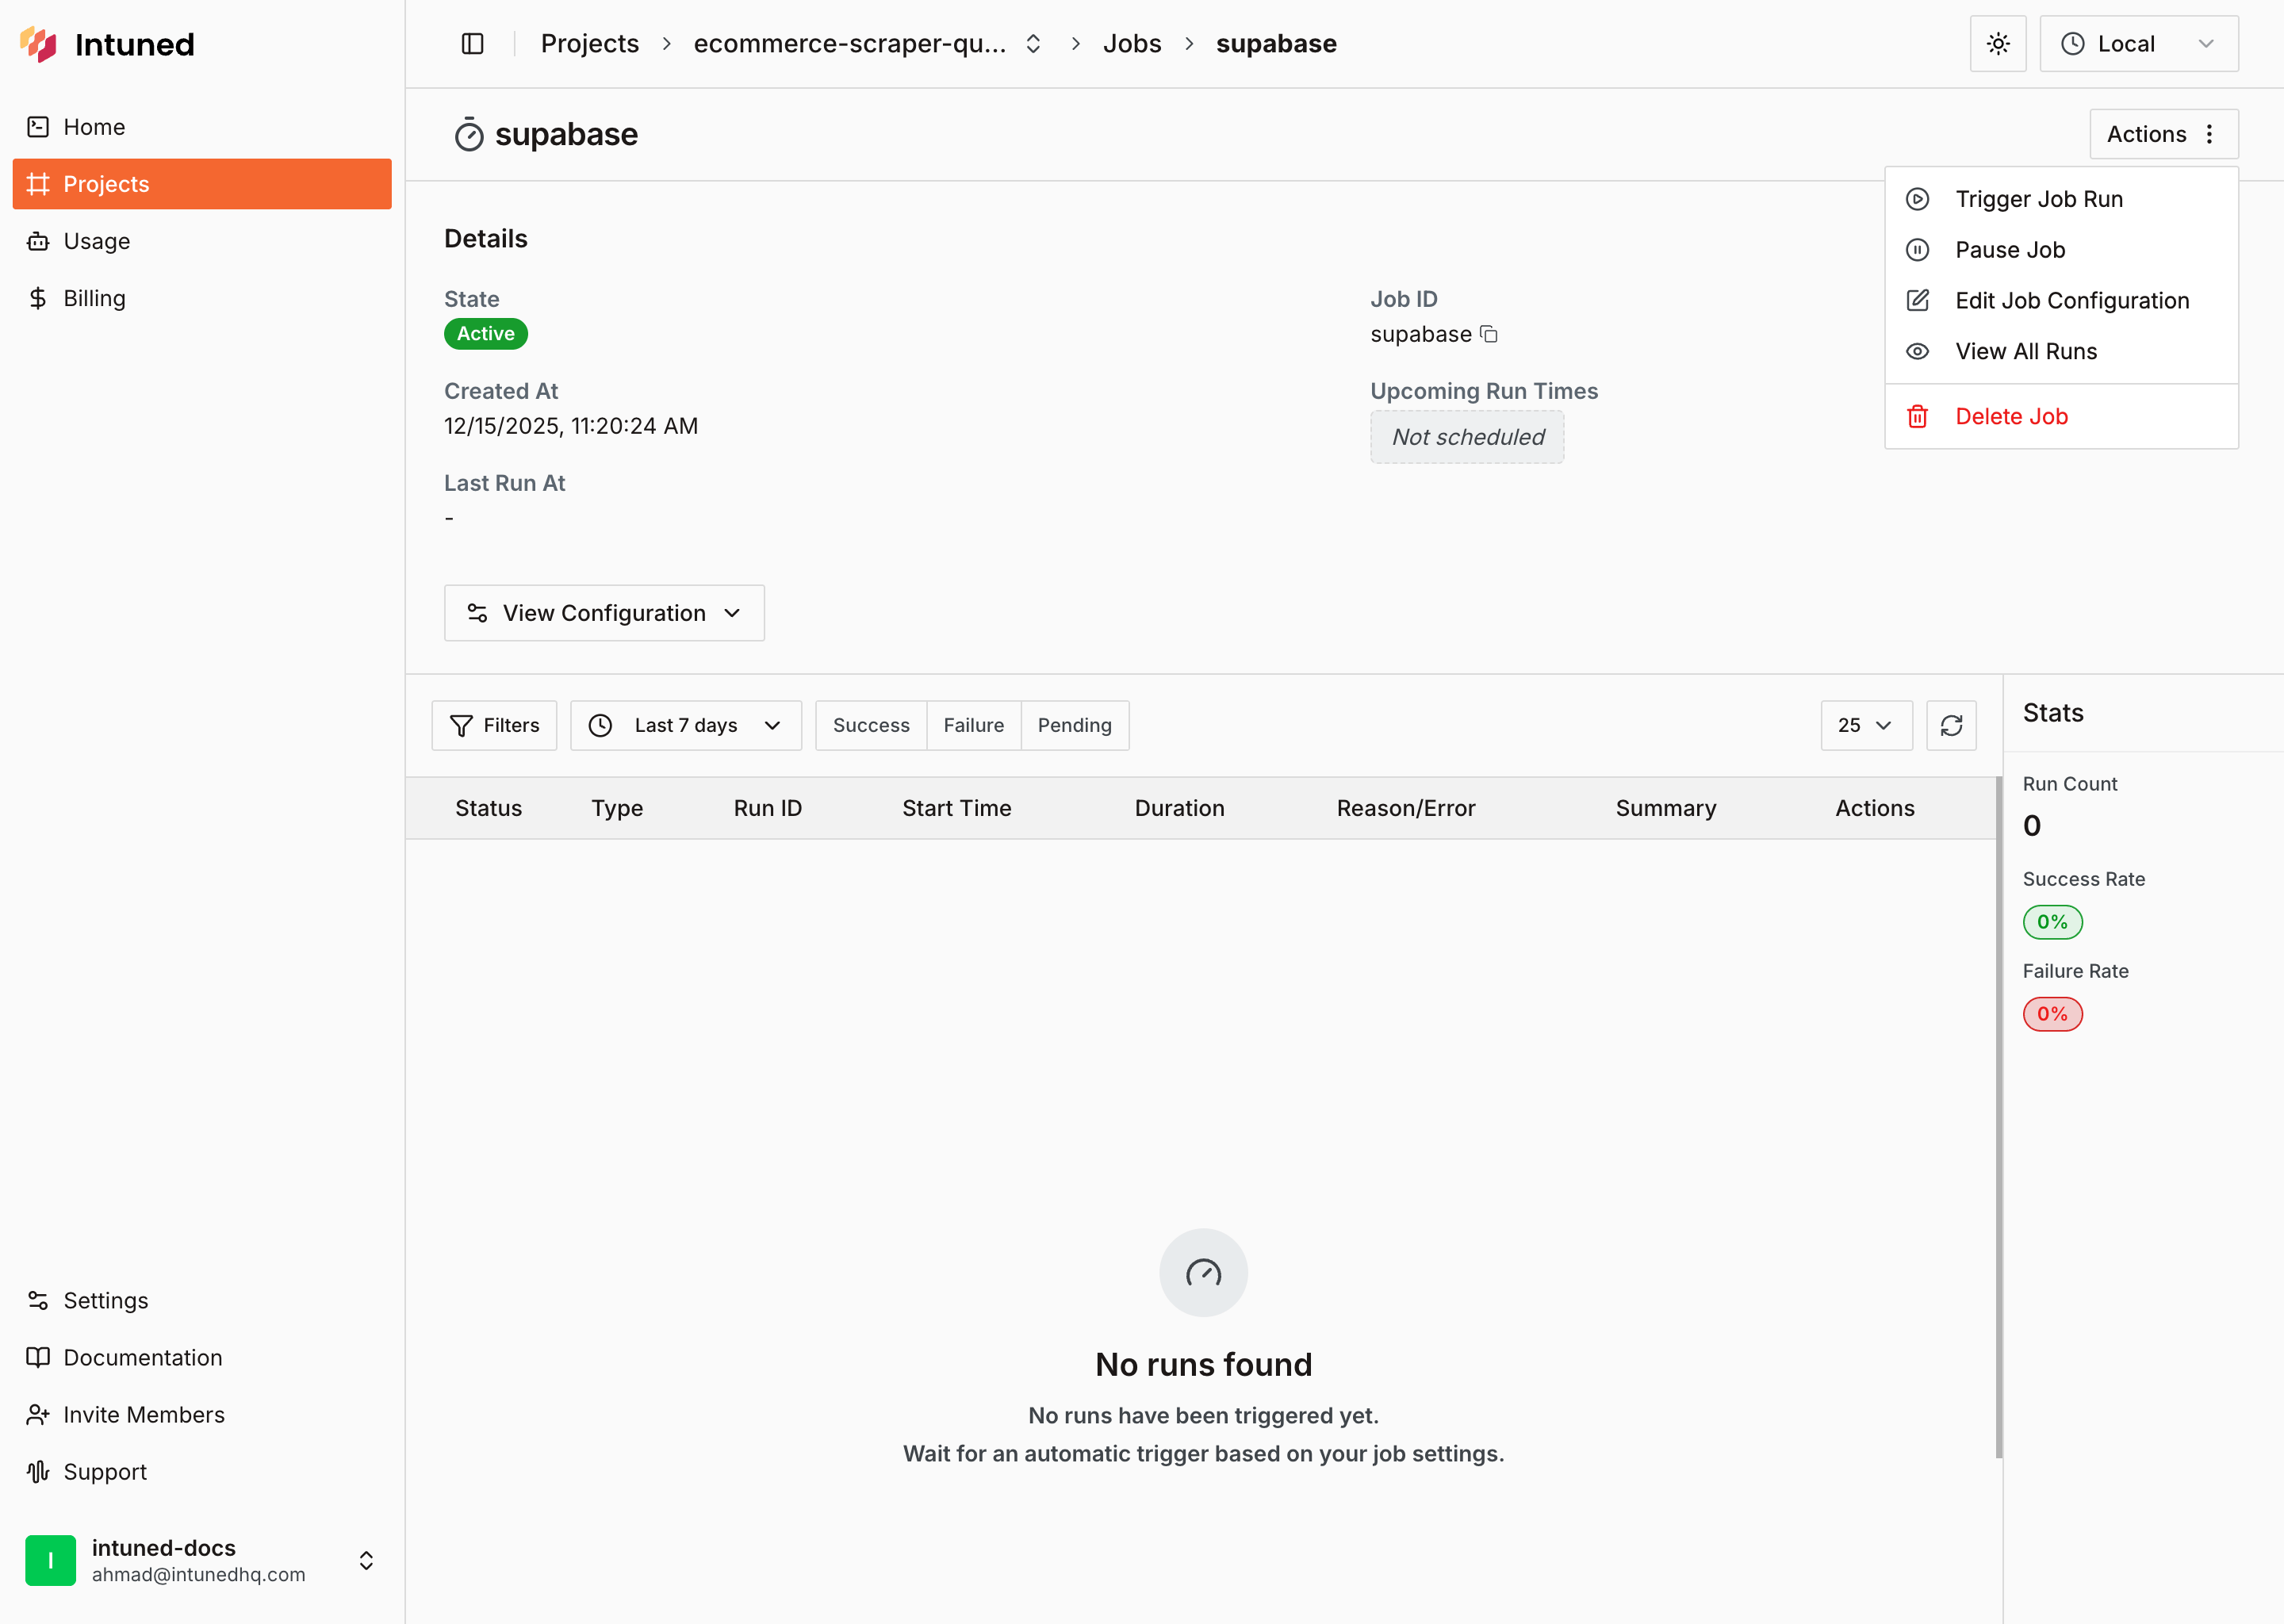2284x1624 pixels.
Task: Click the empty-state gauge icon
Action: 1203,1272
